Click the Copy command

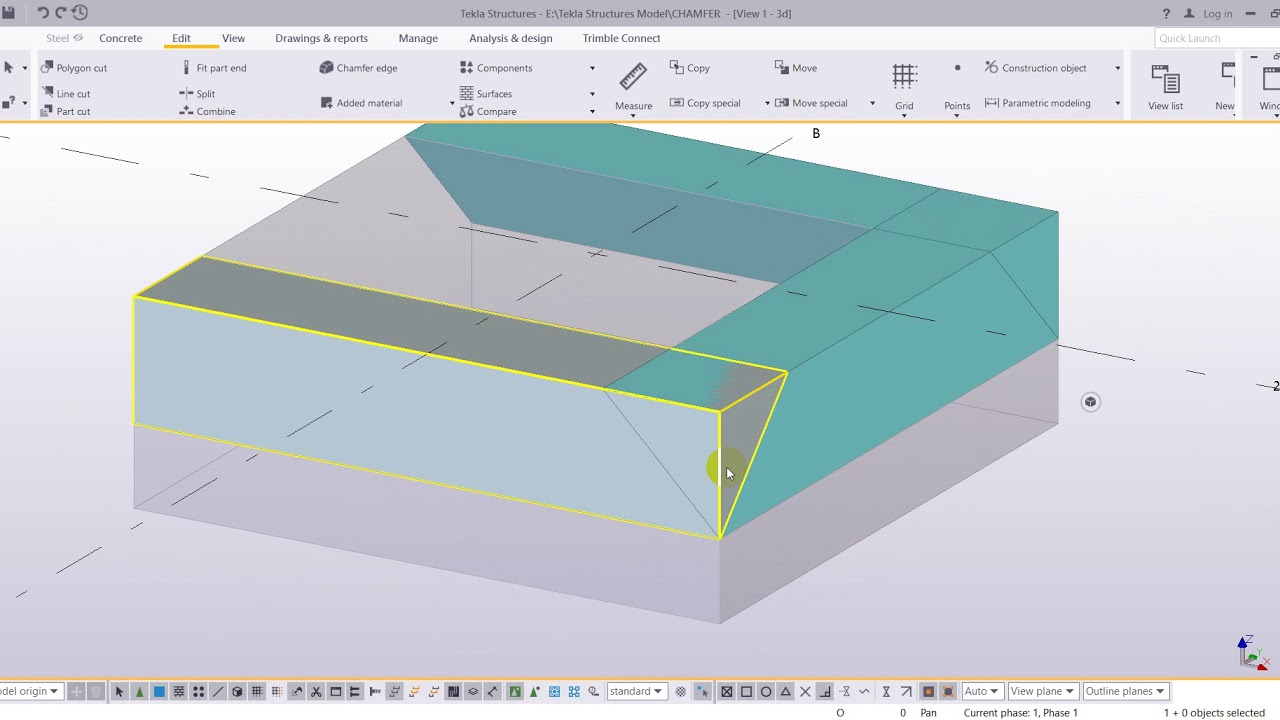[689, 68]
